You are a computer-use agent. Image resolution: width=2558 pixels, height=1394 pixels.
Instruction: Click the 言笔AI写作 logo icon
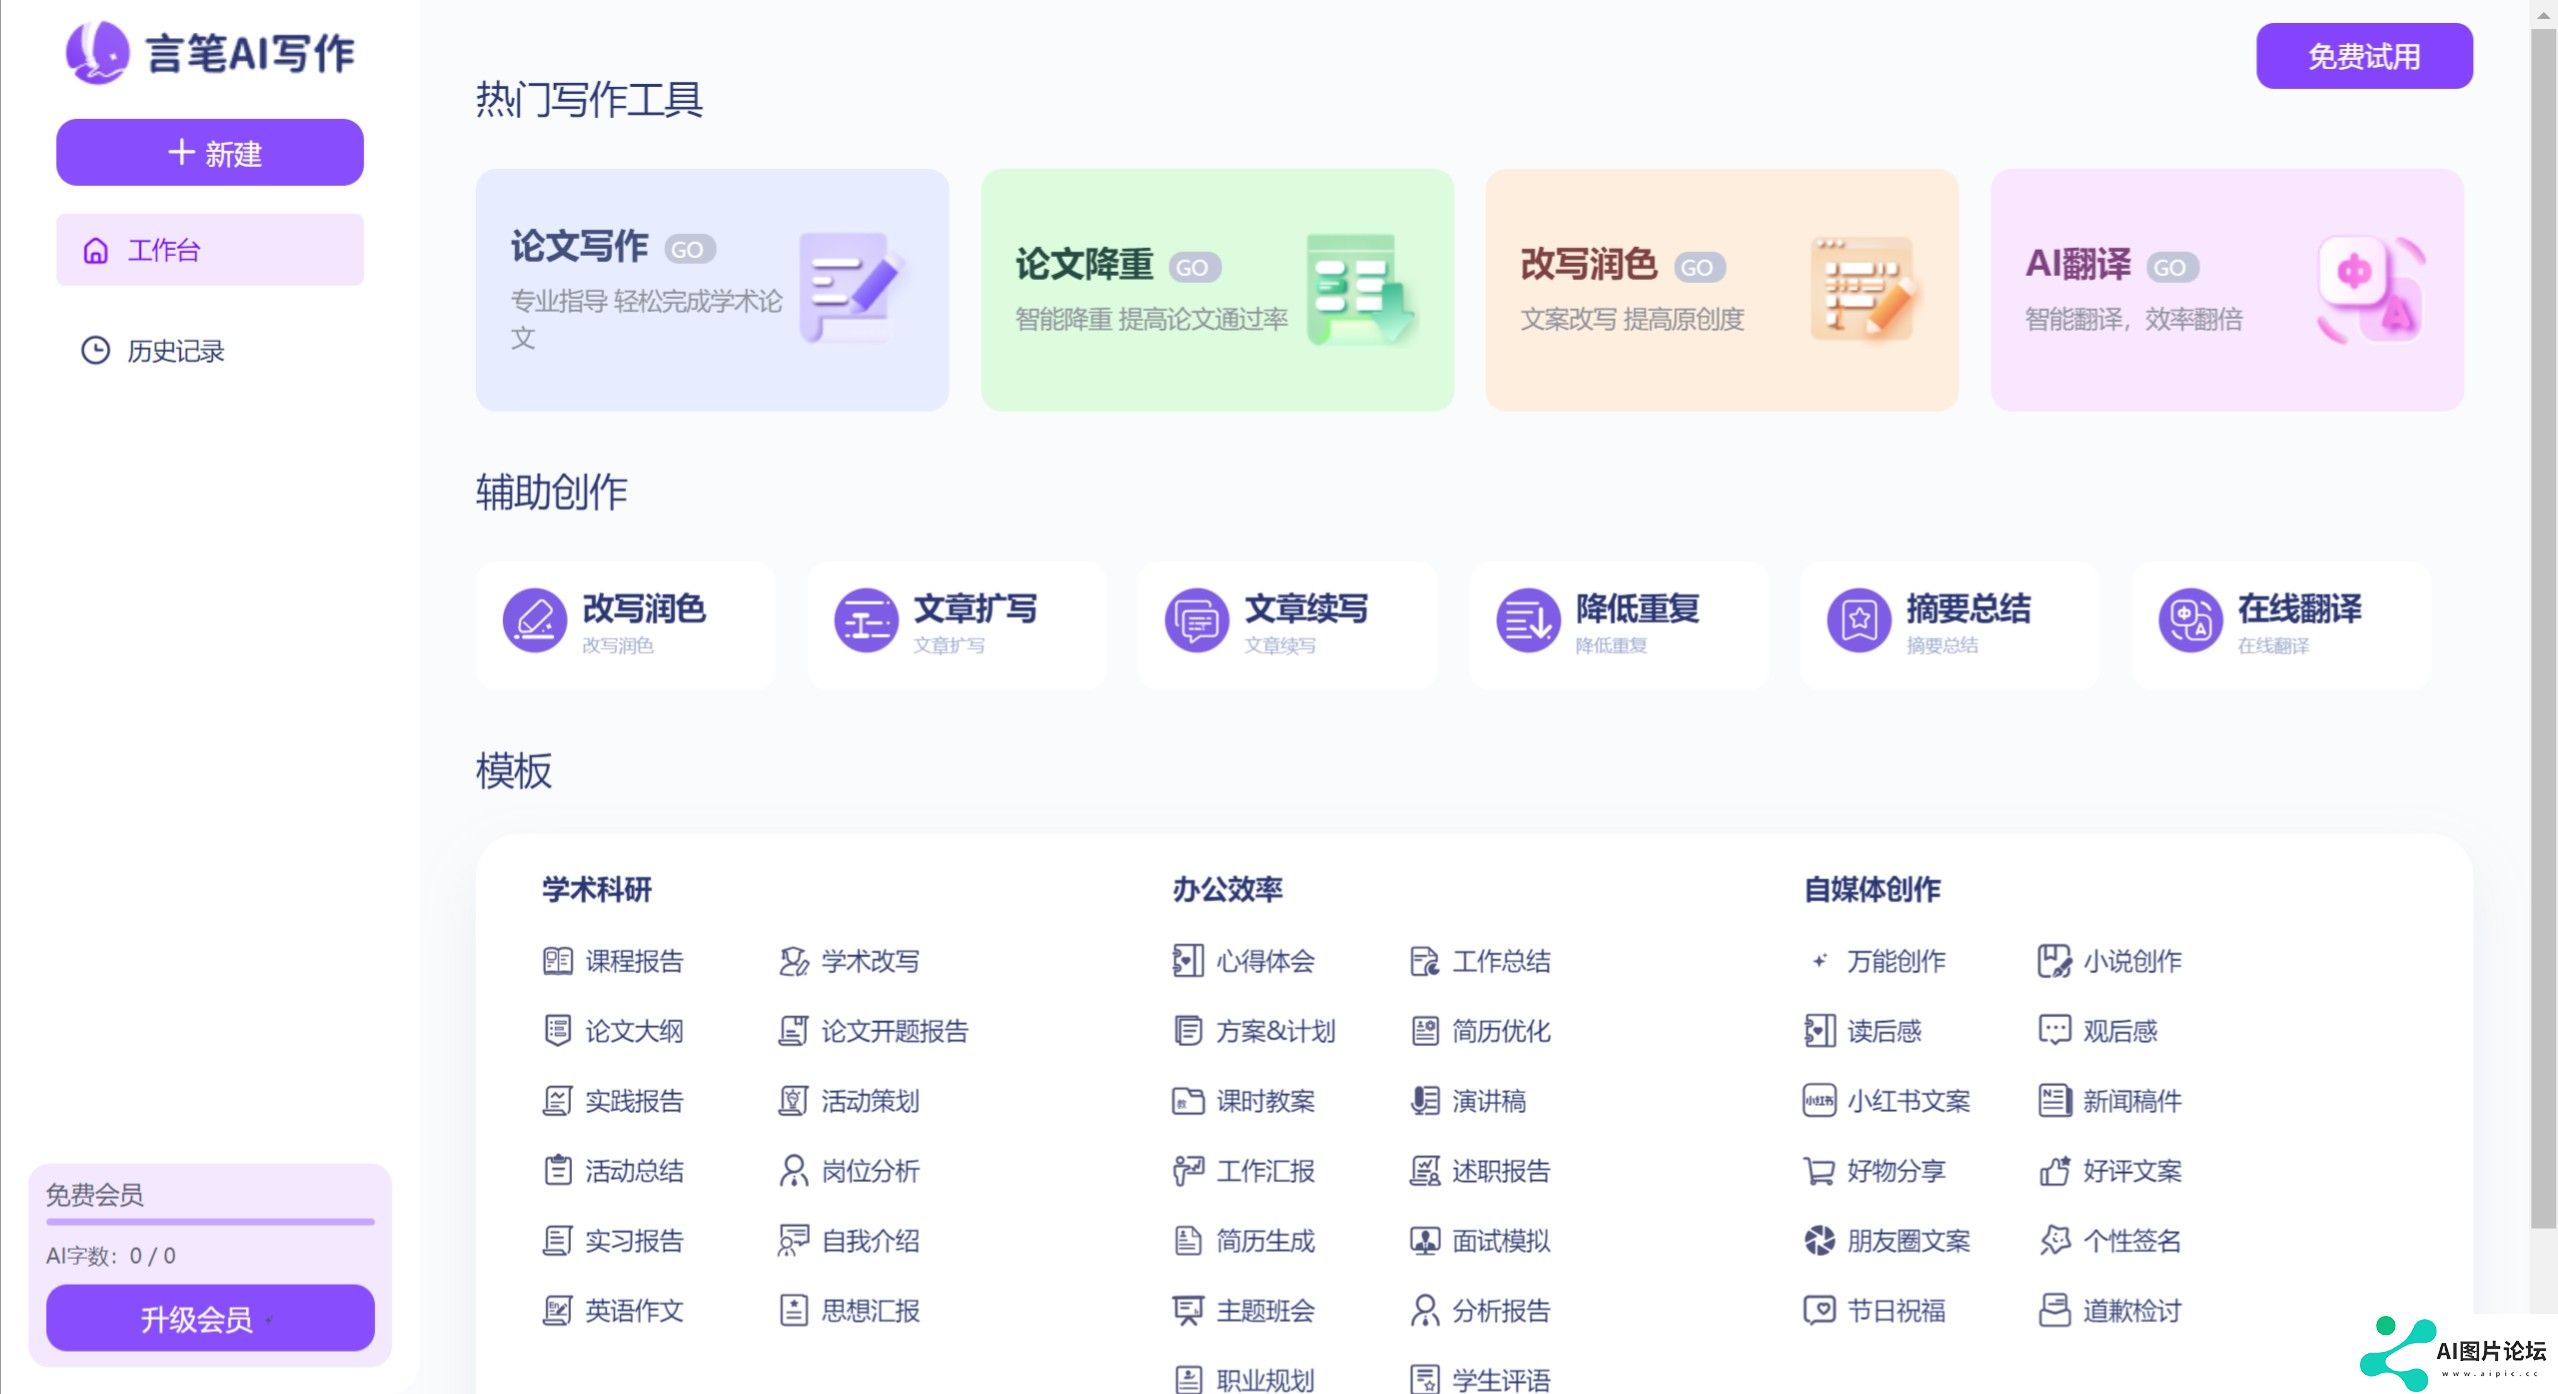pos(97,53)
